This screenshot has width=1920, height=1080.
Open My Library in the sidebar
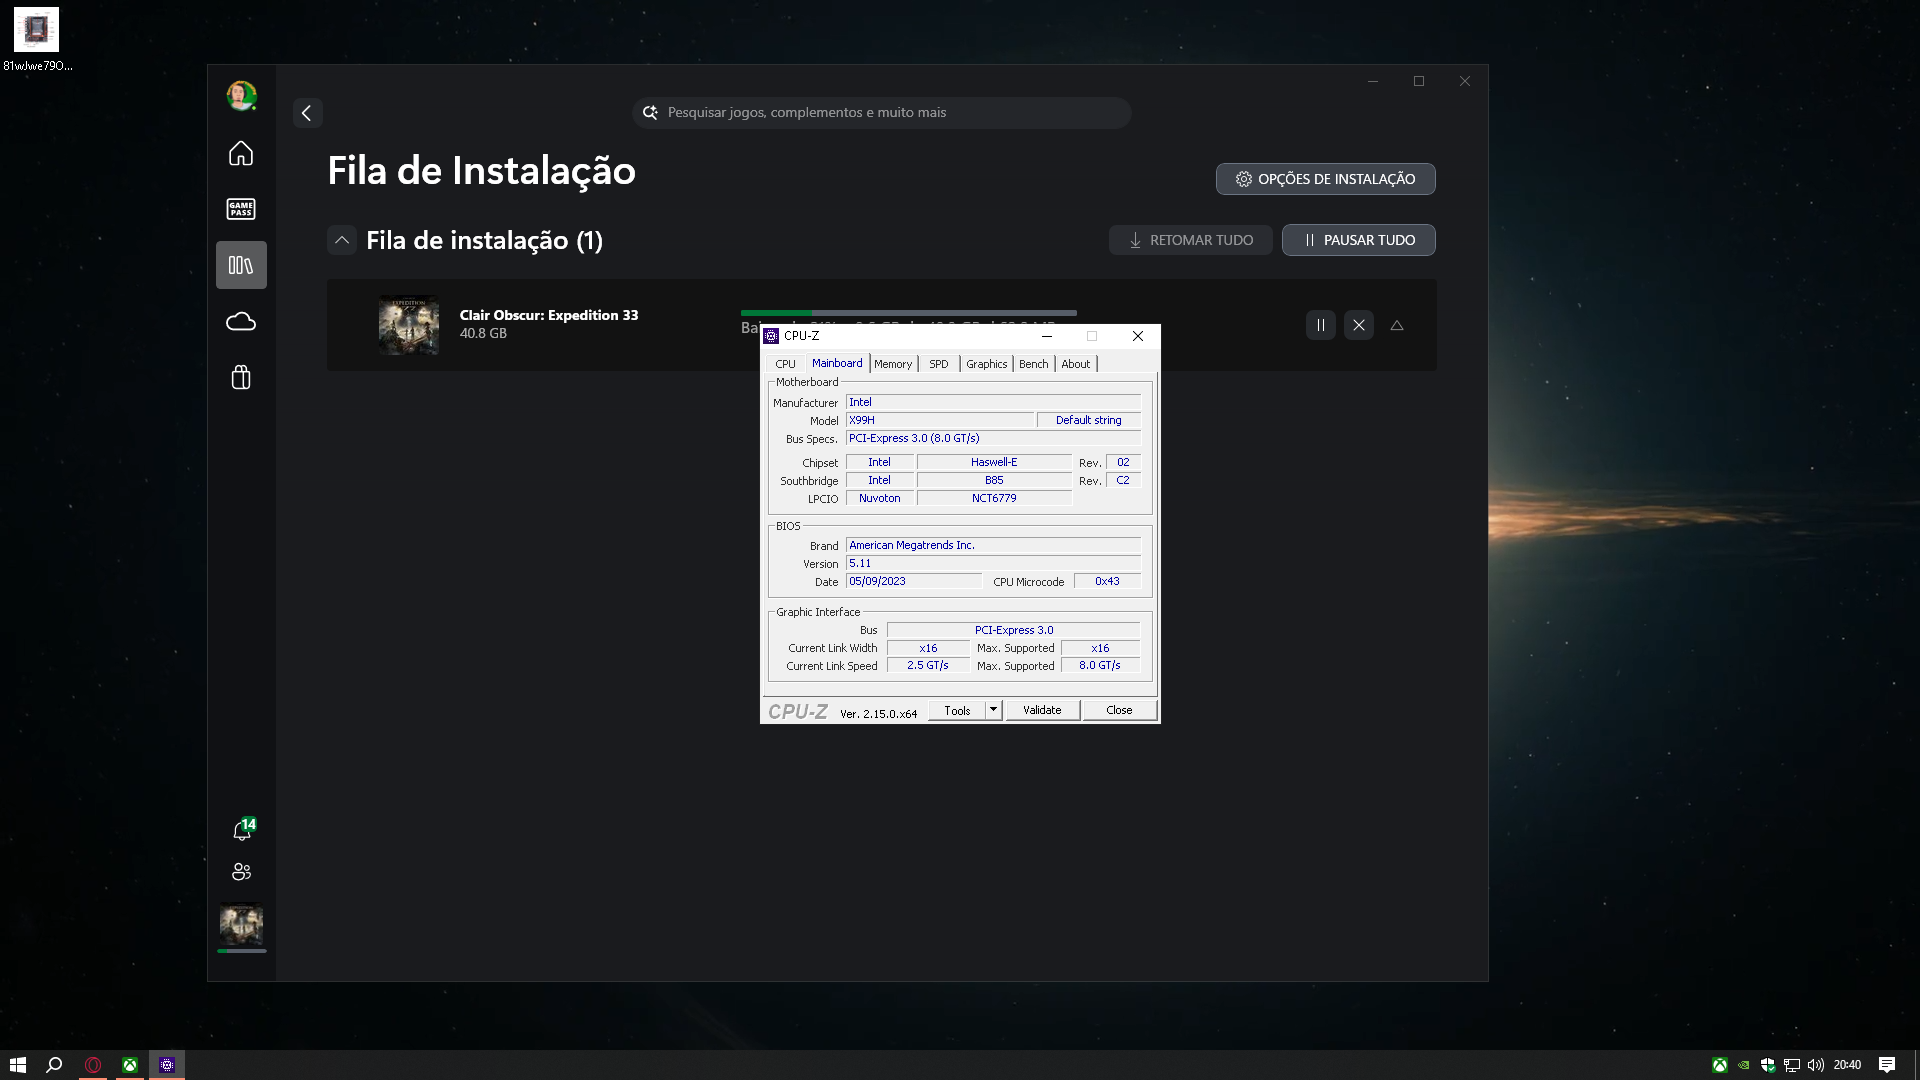pos(241,265)
